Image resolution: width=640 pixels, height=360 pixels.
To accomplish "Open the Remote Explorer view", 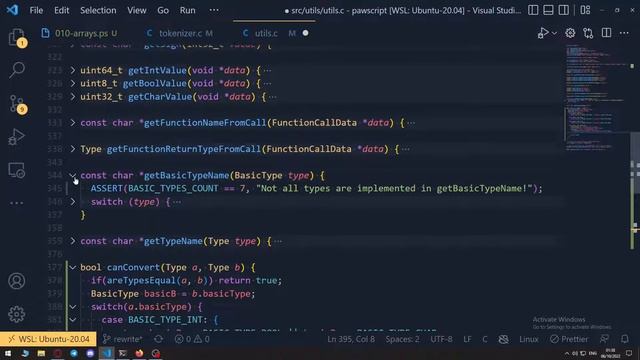I will 17,170.
